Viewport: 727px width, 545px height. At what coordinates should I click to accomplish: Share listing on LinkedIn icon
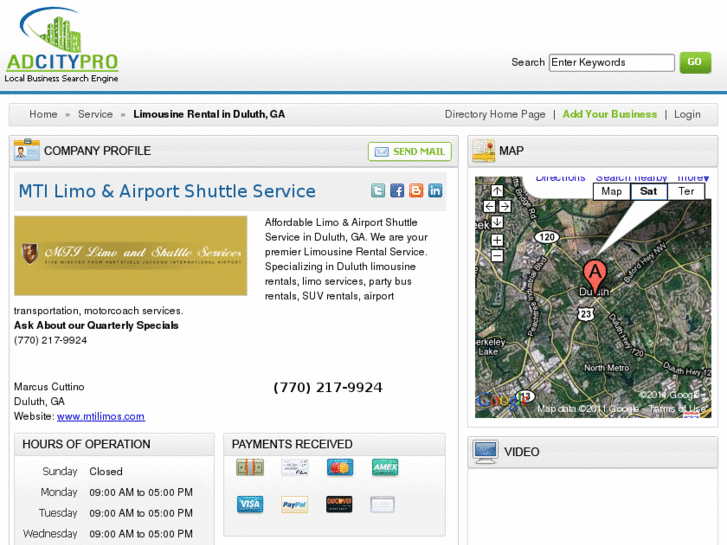click(x=435, y=190)
